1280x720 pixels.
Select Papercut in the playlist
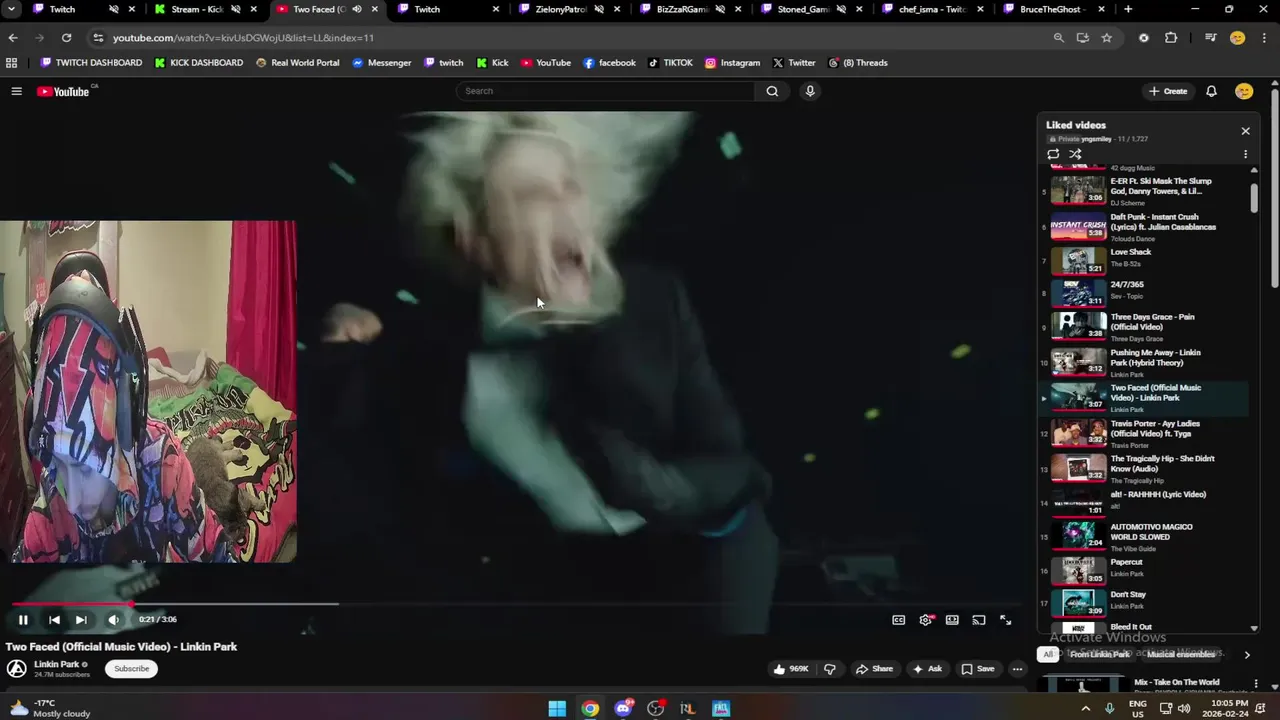pyautogui.click(x=1142, y=570)
